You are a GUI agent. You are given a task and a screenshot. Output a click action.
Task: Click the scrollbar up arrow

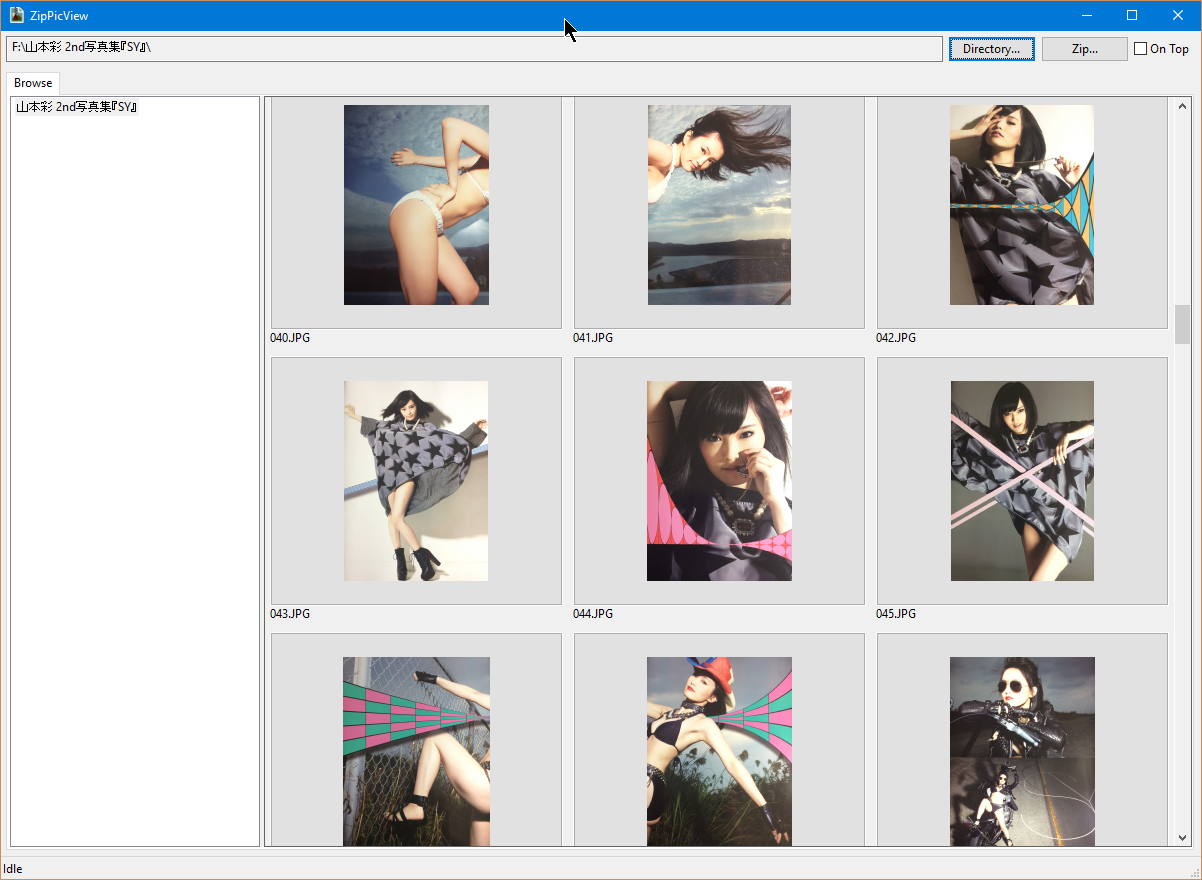1182,106
